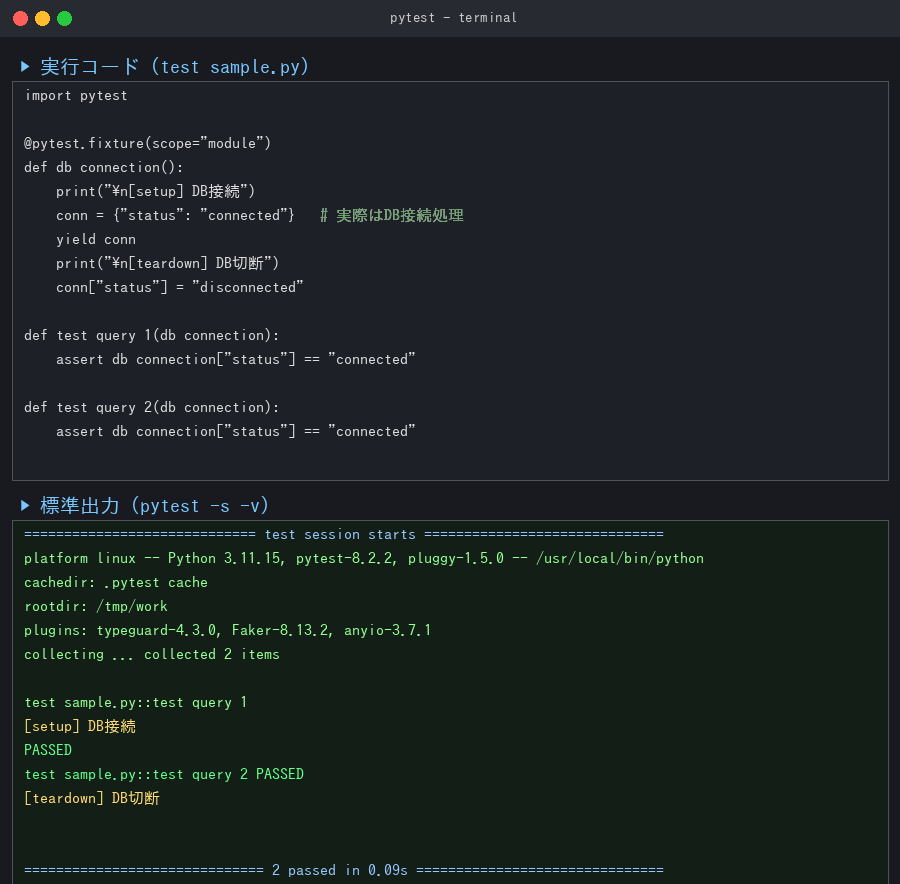Click the "plugins: typeguard-4.3.0" line
This screenshot has width=900, height=884.
(227, 630)
